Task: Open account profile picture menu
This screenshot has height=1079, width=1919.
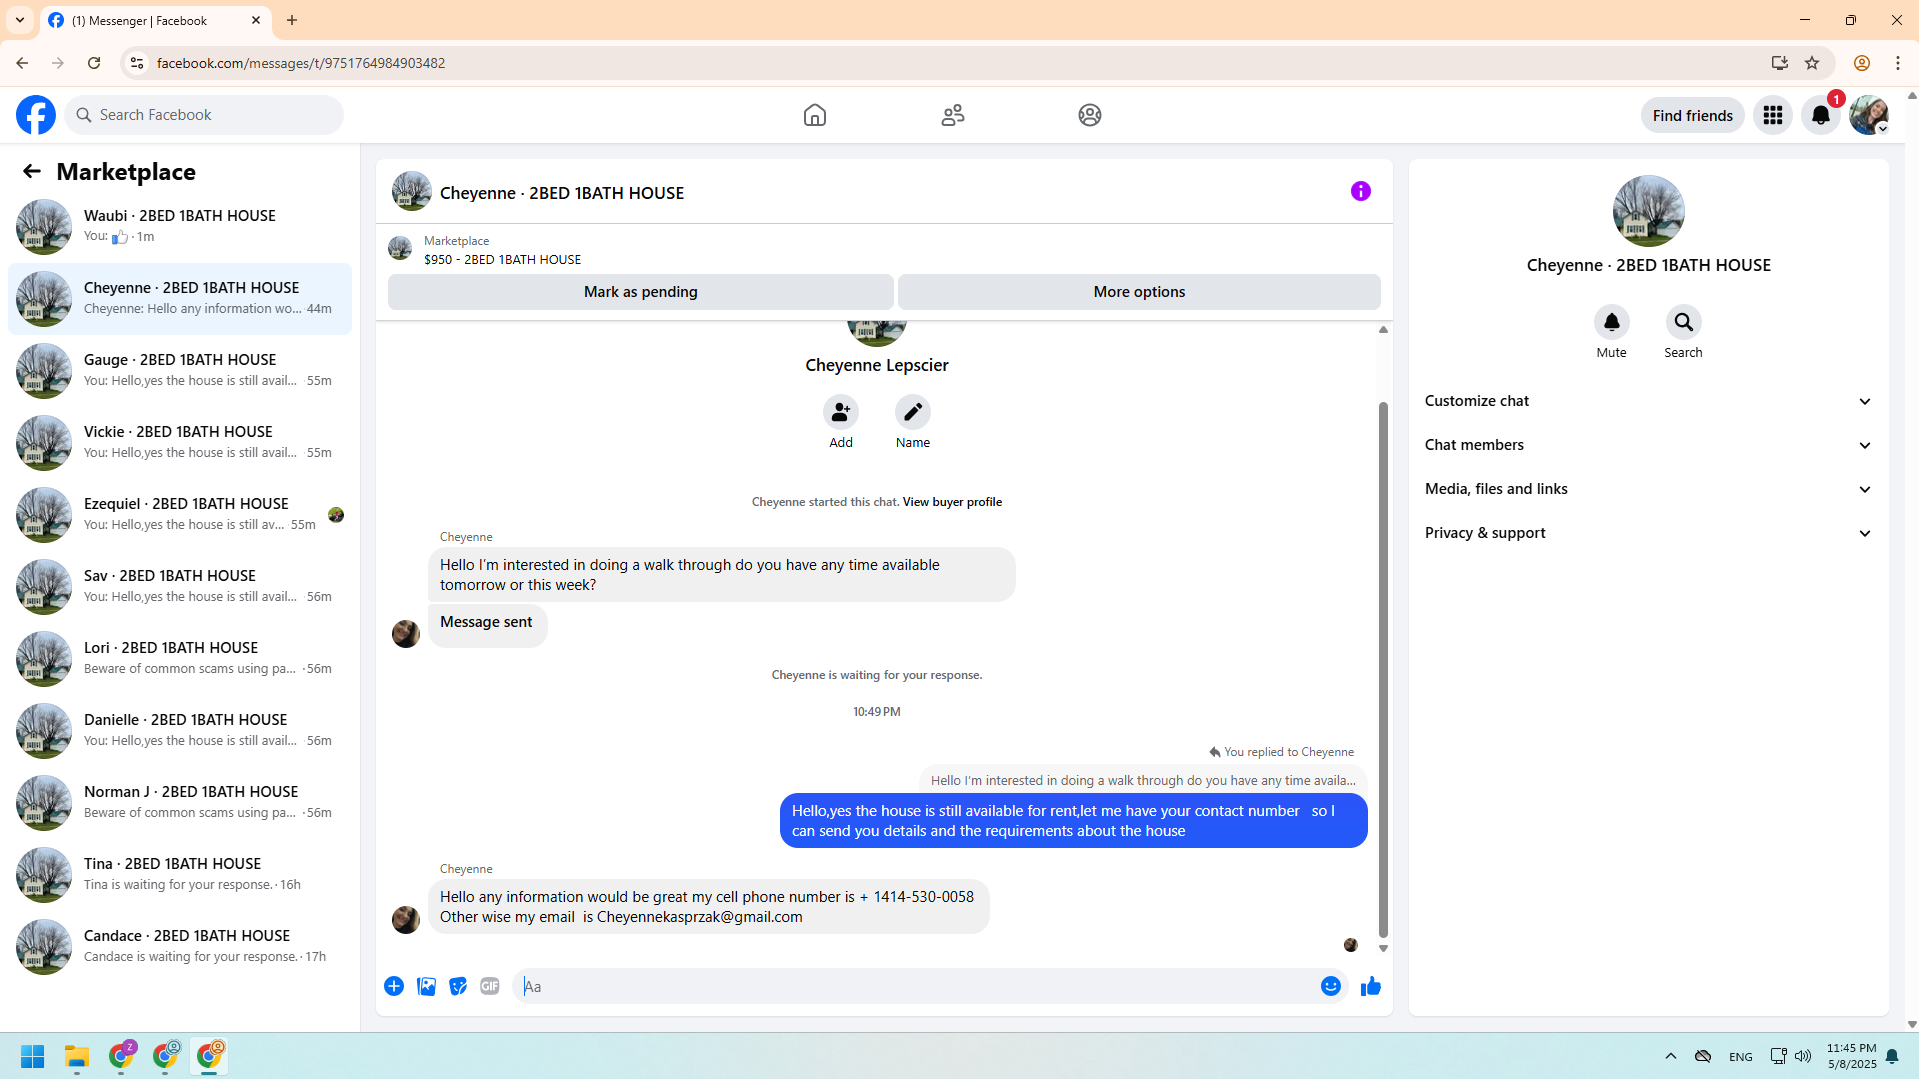Action: pos(1868,115)
